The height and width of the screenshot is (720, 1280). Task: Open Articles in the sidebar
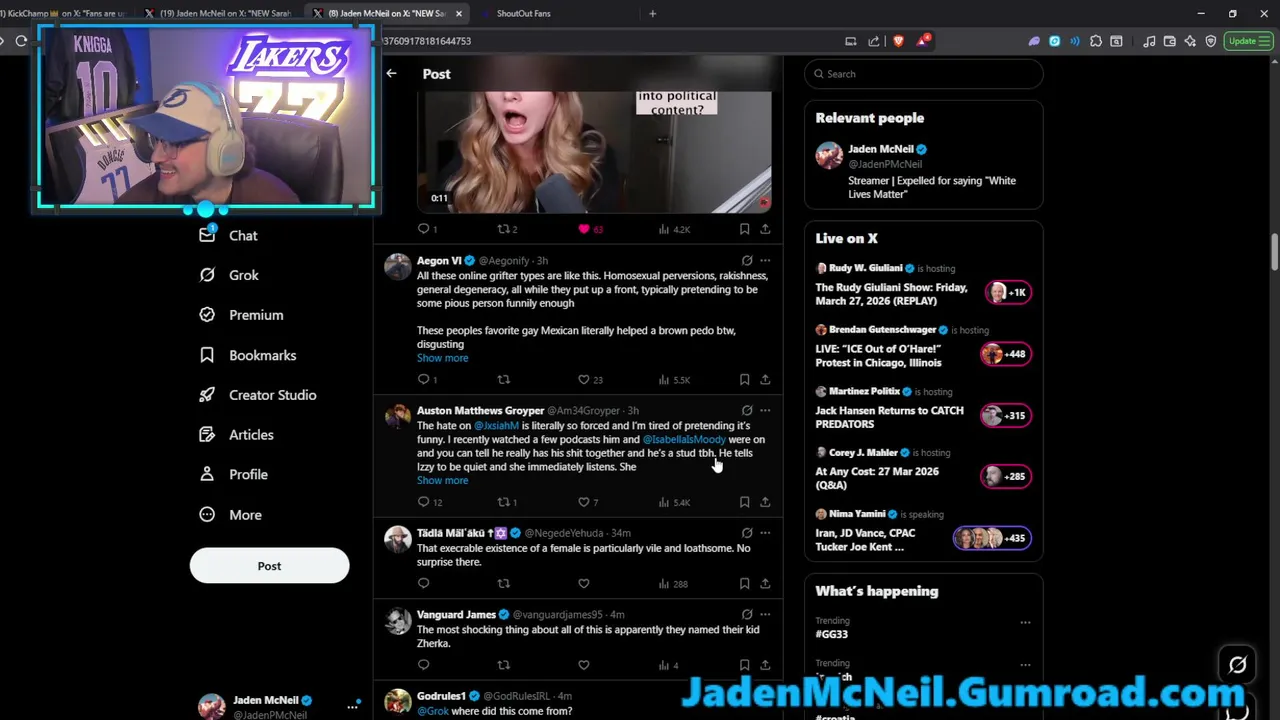[236, 435]
